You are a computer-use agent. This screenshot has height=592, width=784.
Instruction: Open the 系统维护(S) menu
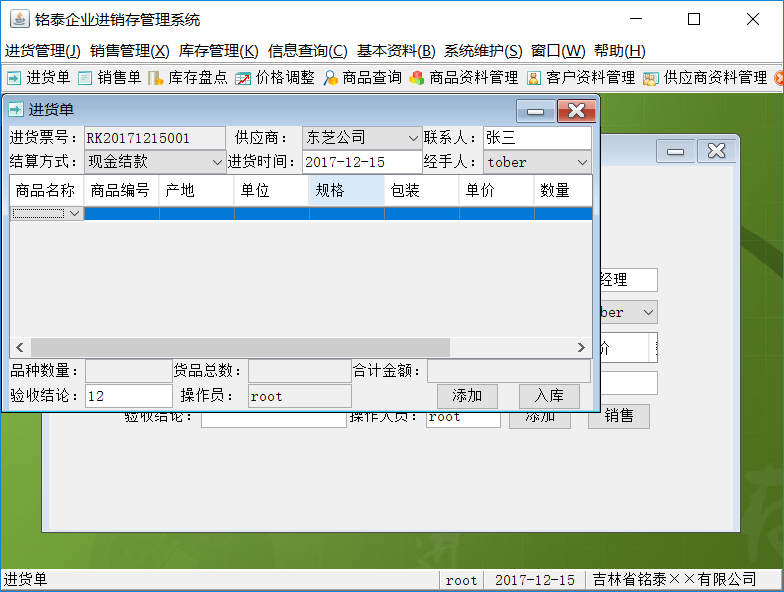coord(483,50)
